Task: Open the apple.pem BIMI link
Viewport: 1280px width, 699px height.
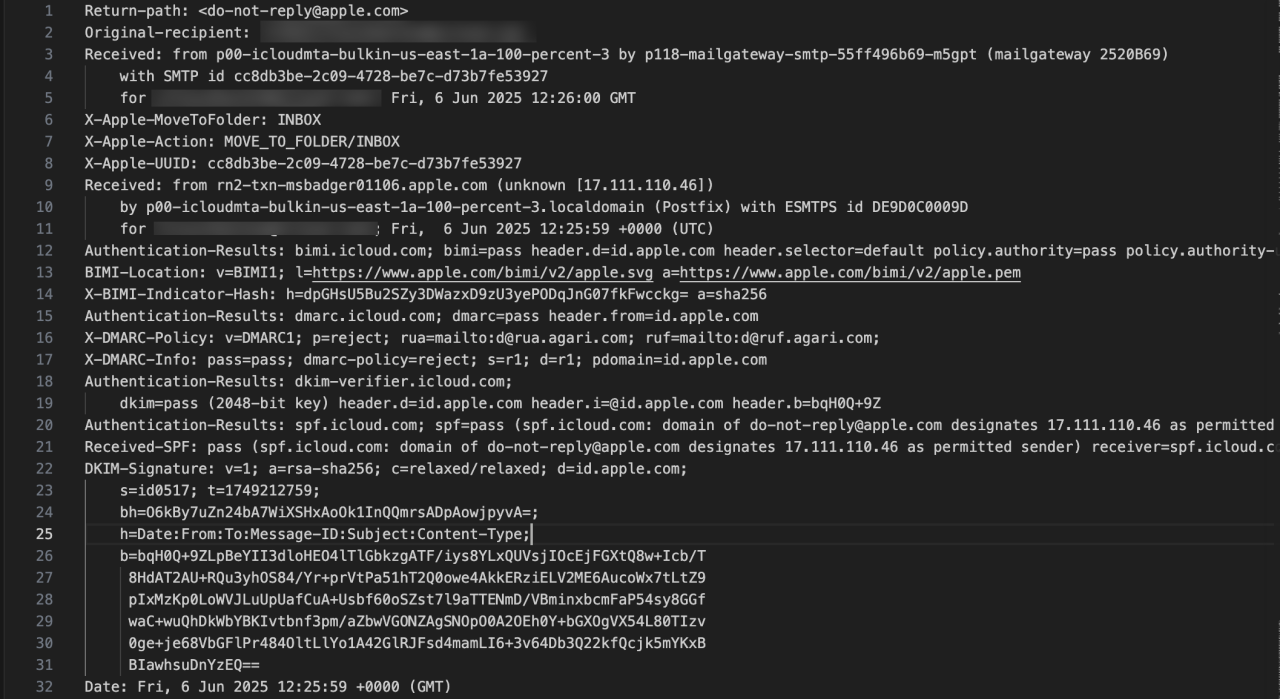Action: point(849,273)
